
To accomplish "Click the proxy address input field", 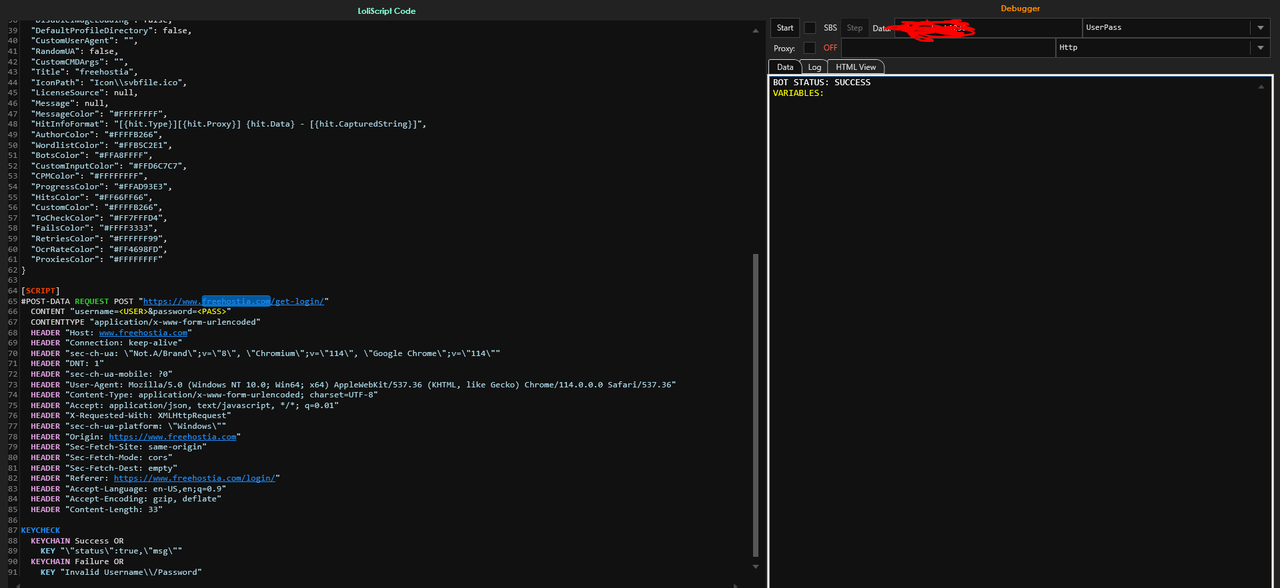I will pyautogui.click(x=948, y=48).
